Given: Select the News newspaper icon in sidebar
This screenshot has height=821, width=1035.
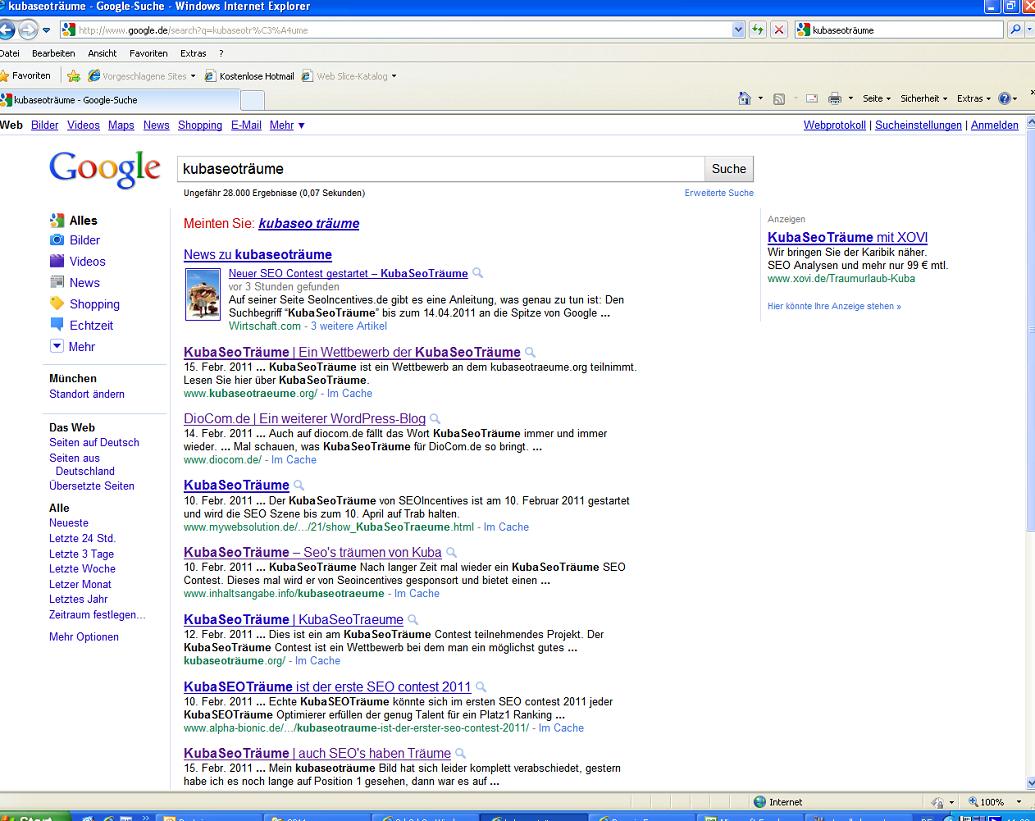Looking at the screenshot, I should click(x=57, y=282).
